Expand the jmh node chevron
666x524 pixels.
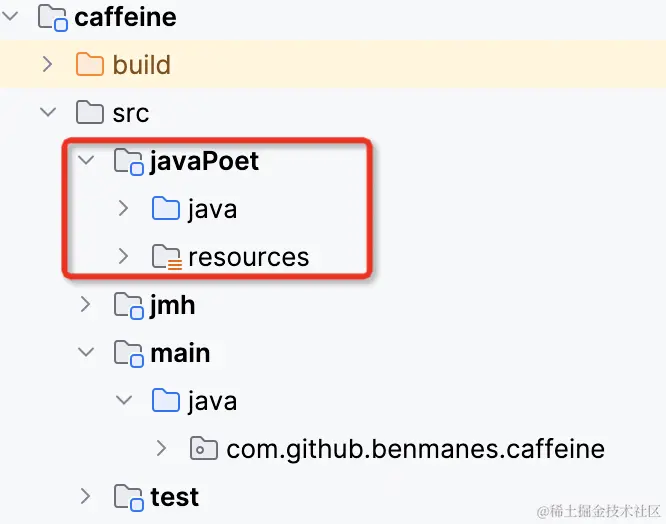coord(85,305)
